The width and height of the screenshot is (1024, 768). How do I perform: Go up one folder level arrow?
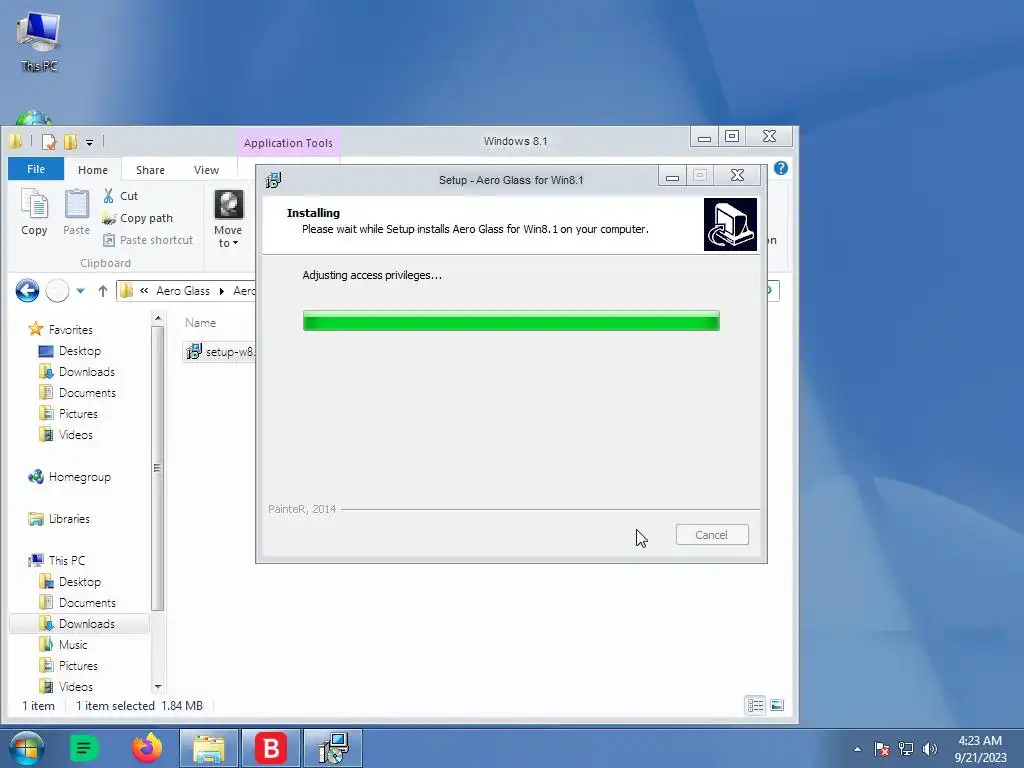pos(103,291)
